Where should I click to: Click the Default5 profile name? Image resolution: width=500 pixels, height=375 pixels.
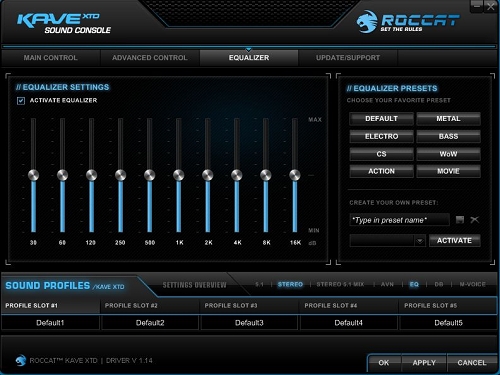click(448, 323)
